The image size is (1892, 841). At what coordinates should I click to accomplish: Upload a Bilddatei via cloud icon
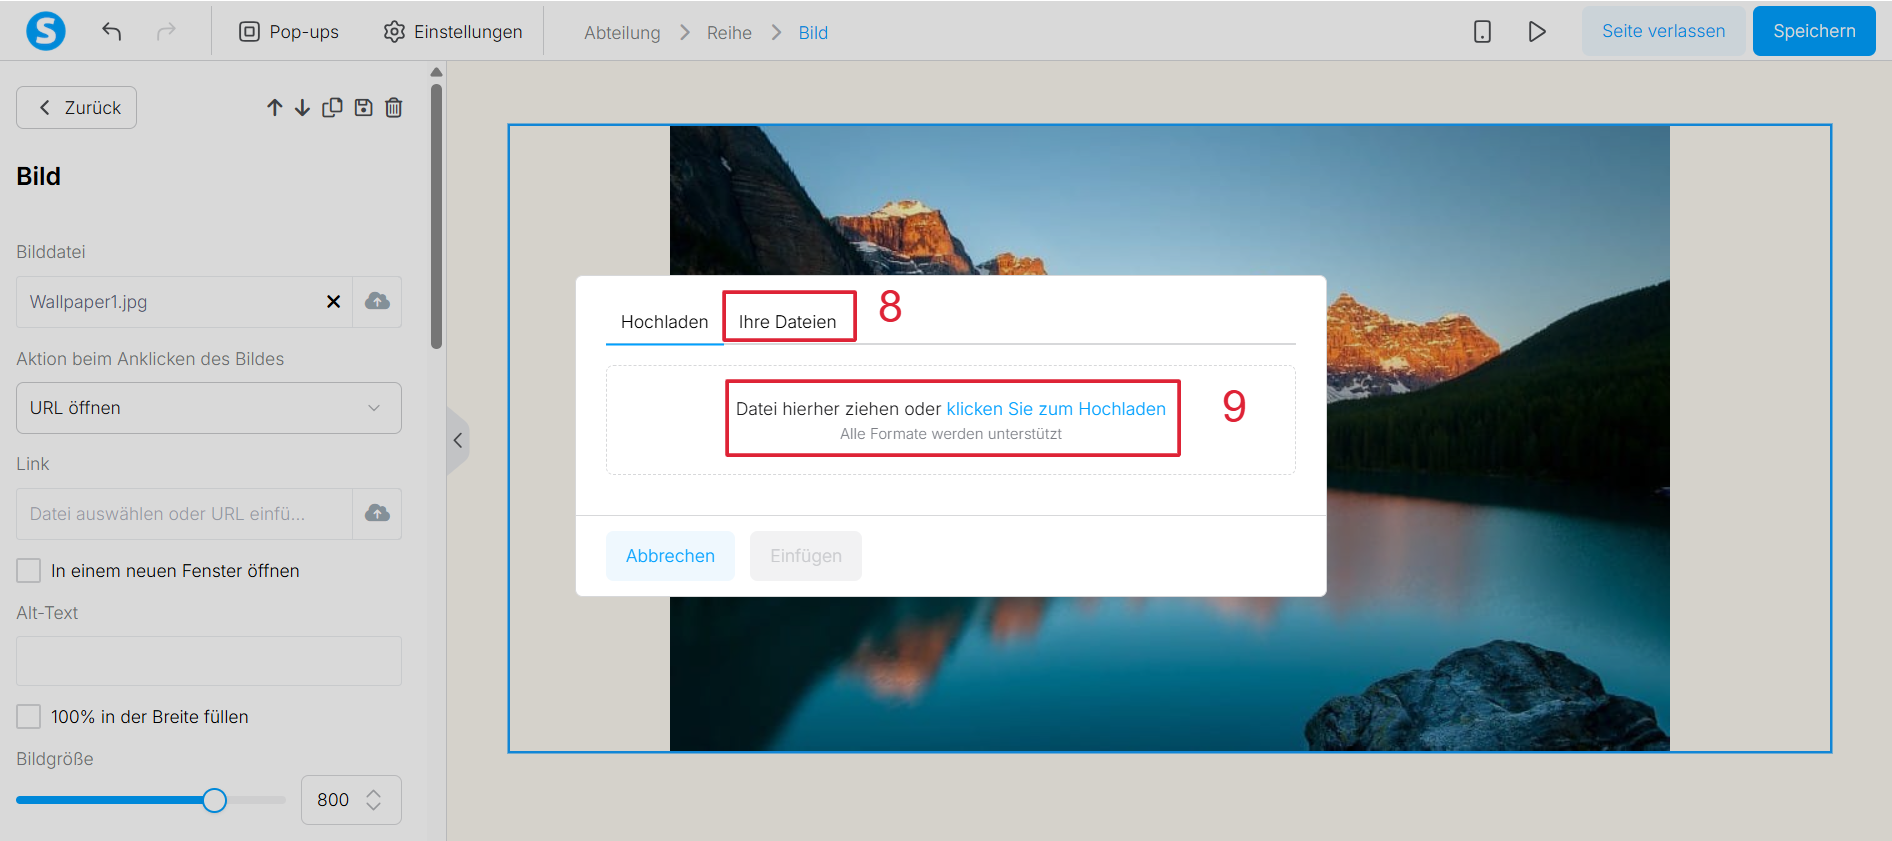(377, 302)
